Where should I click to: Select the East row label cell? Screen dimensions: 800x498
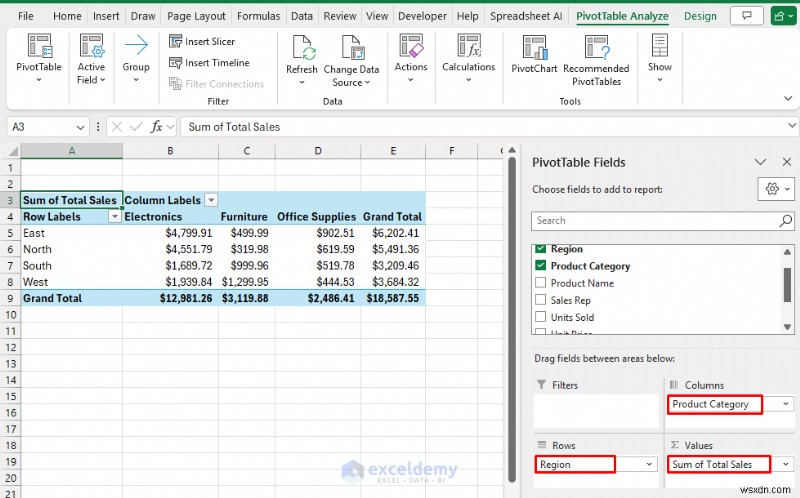pos(71,233)
